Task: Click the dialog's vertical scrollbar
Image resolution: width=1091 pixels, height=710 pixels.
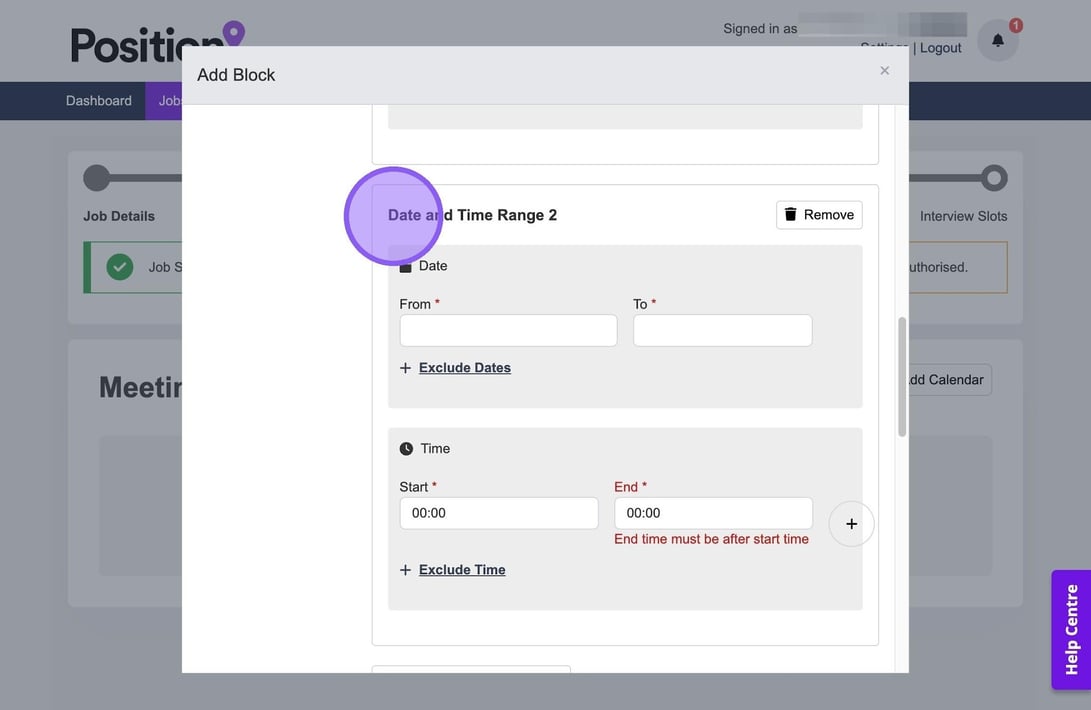Action: (x=902, y=377)
